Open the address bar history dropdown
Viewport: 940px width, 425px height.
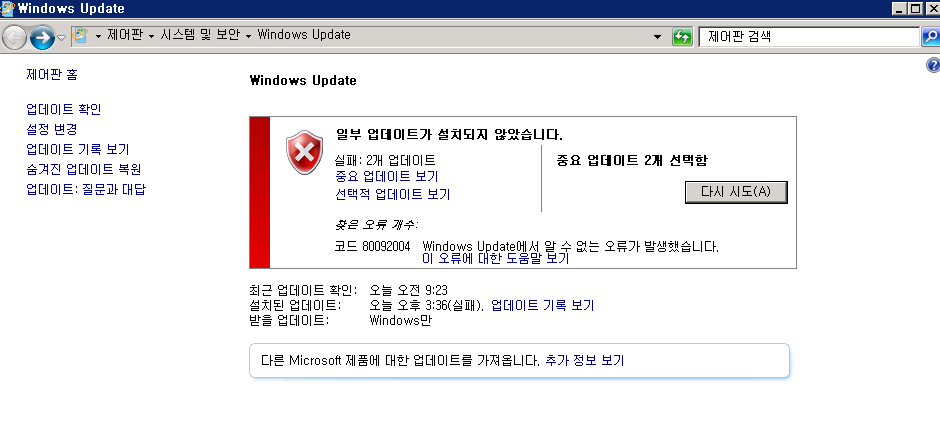point(658,37)
